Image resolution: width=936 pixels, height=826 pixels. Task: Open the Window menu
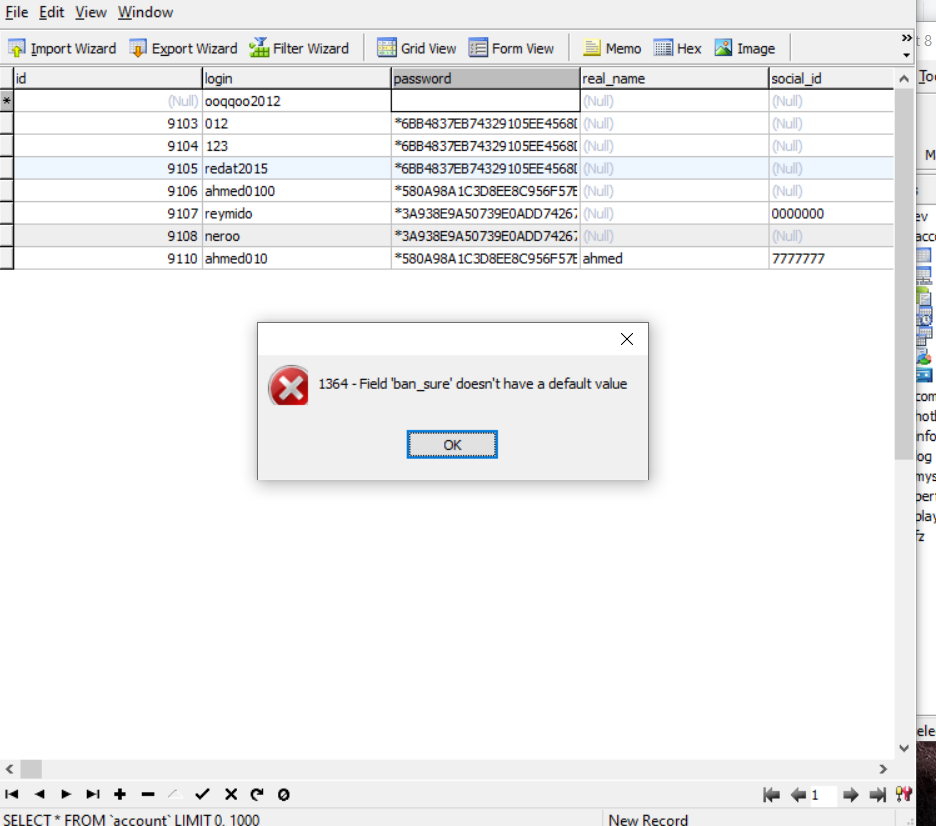click(145, 12)
